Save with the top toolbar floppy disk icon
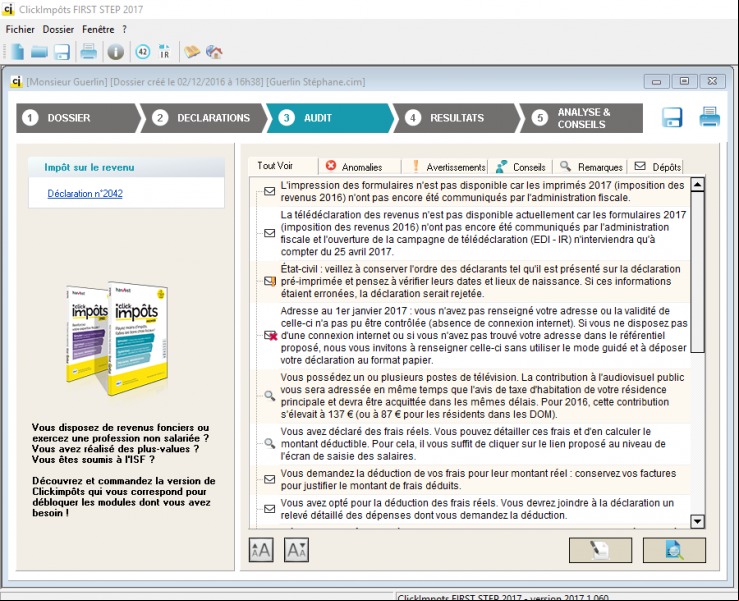Viewport: 739px width, 601px height. pos(62,52)
